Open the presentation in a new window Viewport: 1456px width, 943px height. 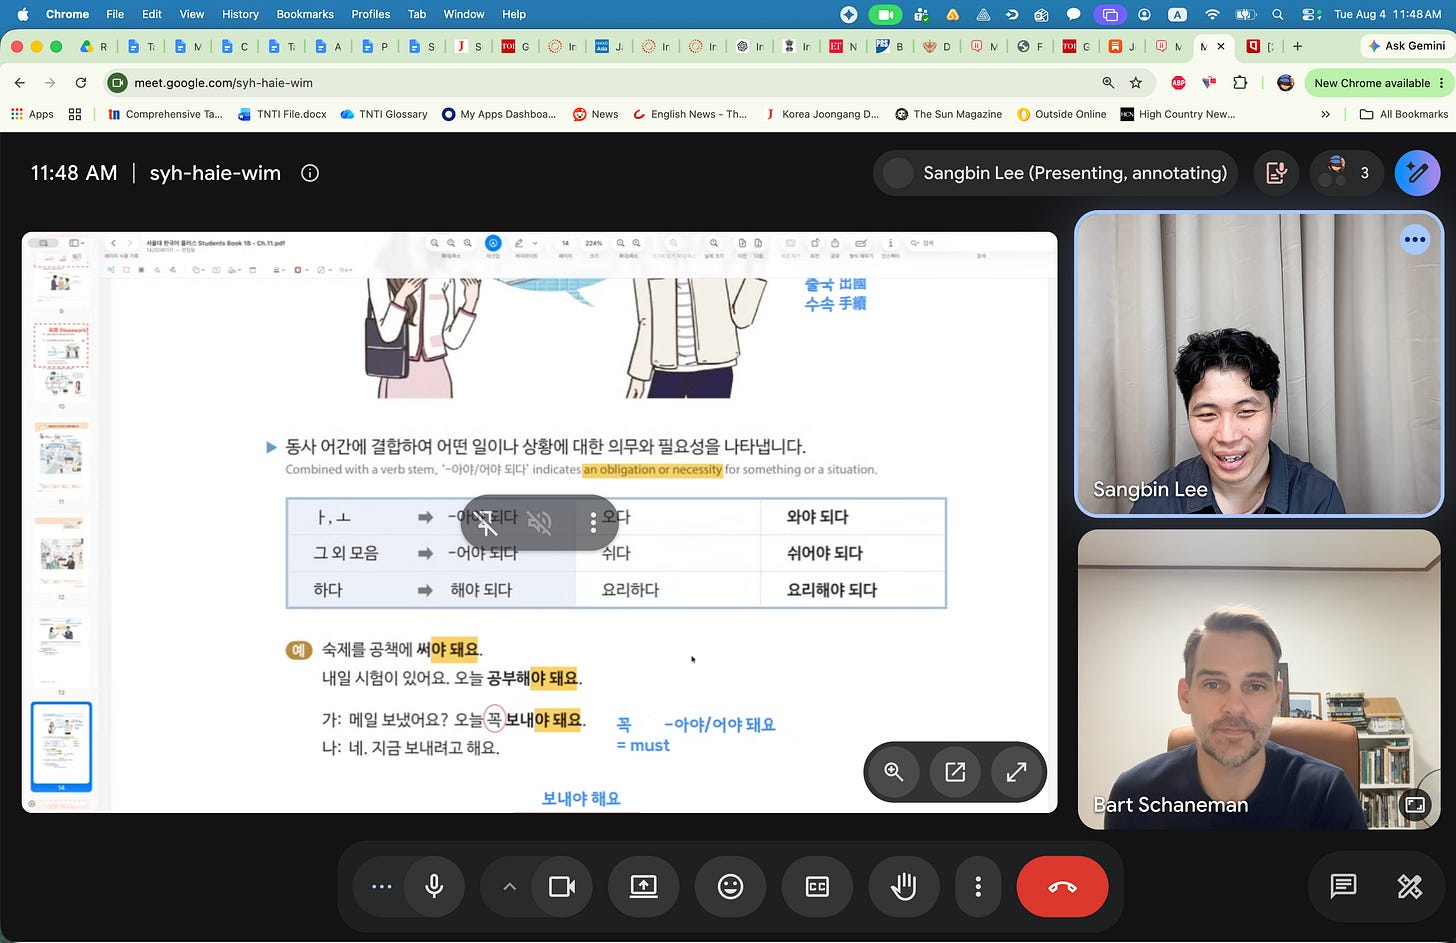955,772
